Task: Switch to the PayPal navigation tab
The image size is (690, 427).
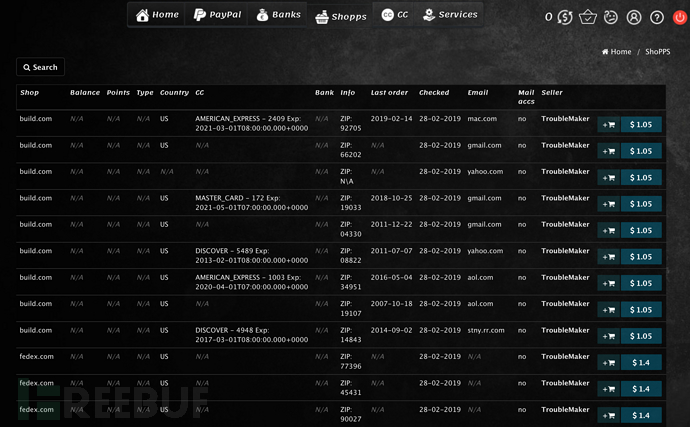Action: [217, 15]
